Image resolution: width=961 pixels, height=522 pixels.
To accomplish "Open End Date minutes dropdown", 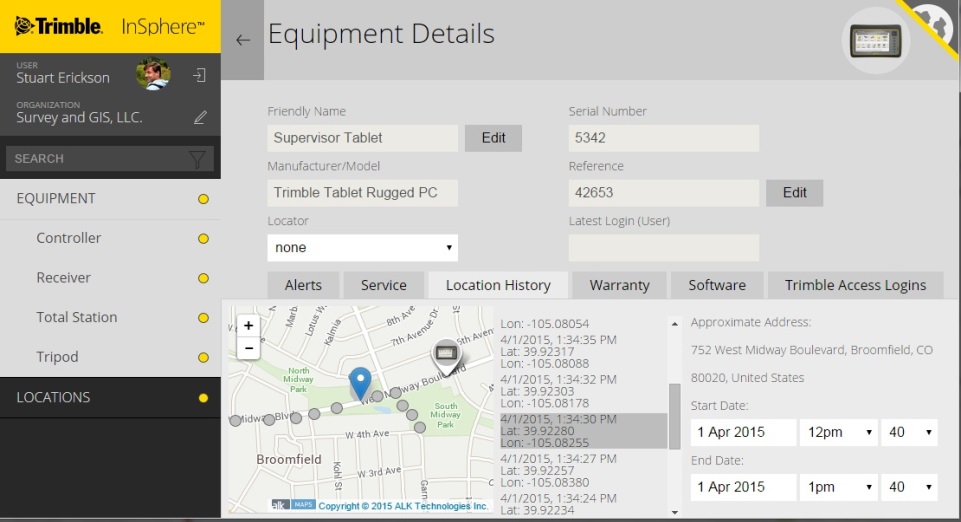I will [x=910, y=487].
